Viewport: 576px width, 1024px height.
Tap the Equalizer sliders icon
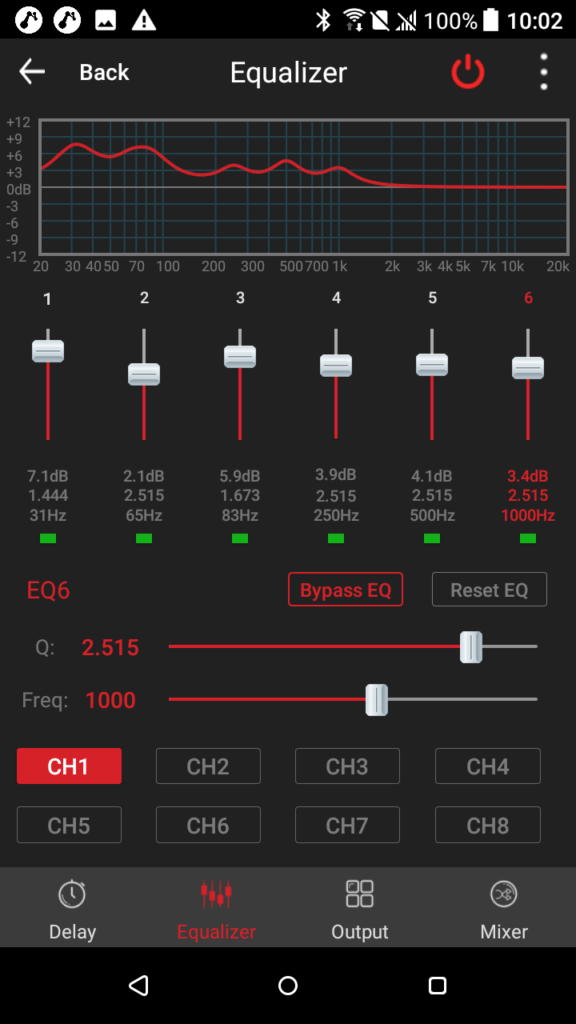click(x=216, y=893)
